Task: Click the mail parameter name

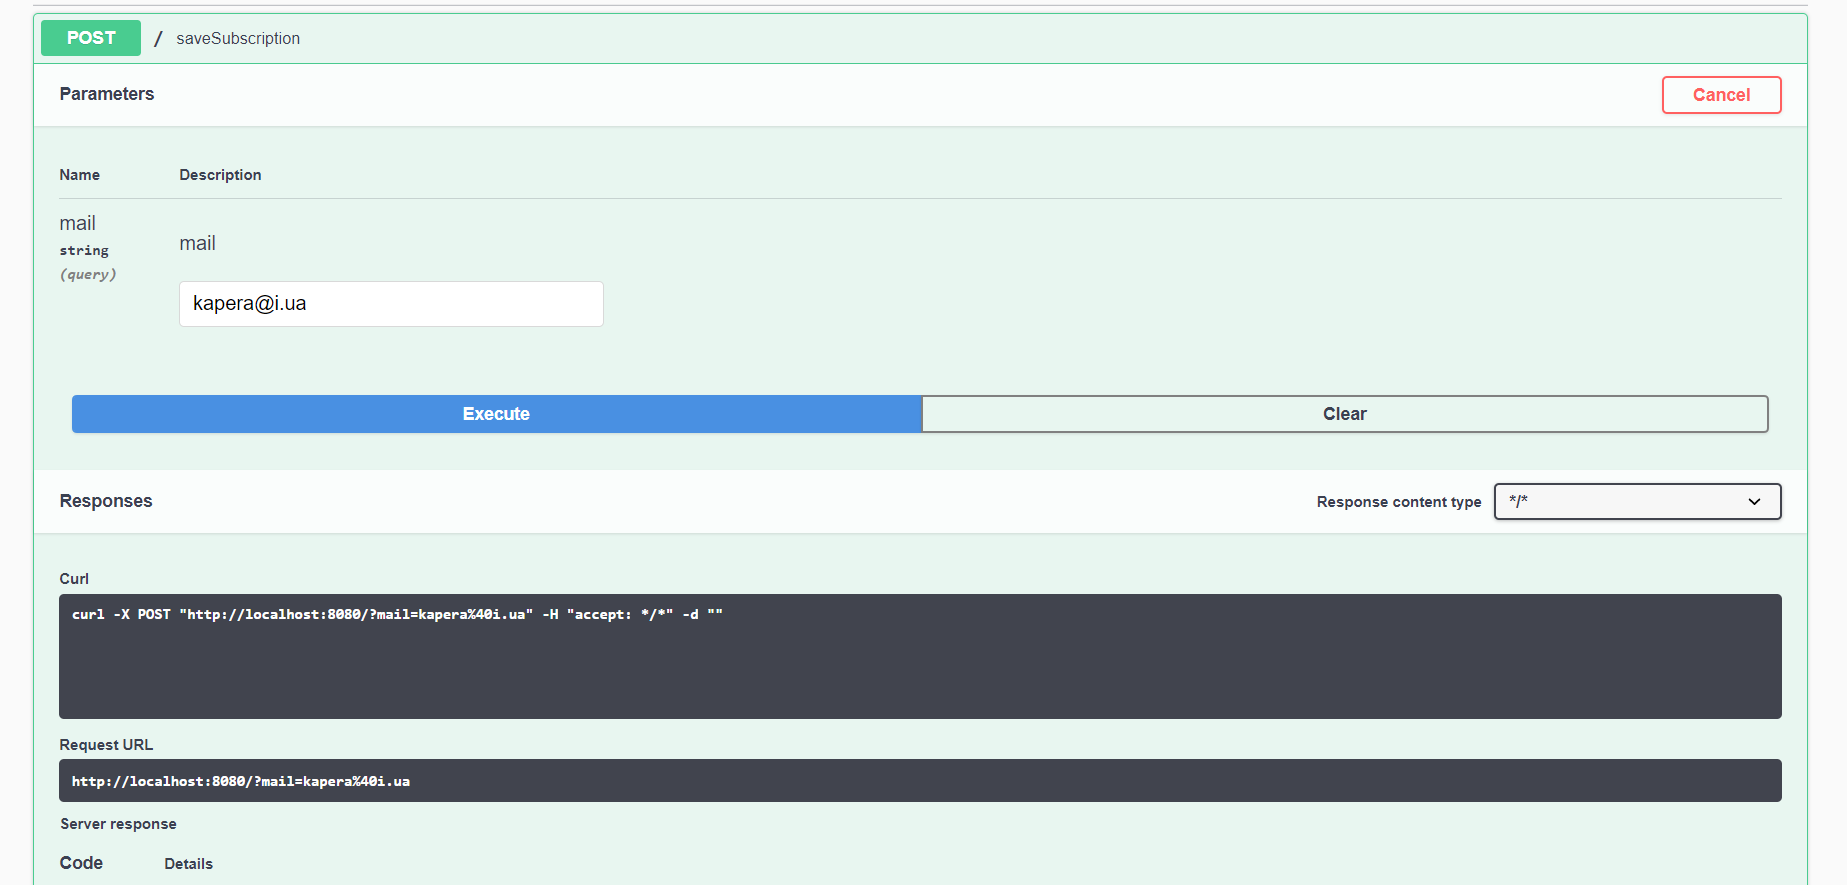Action: point(78,223)
